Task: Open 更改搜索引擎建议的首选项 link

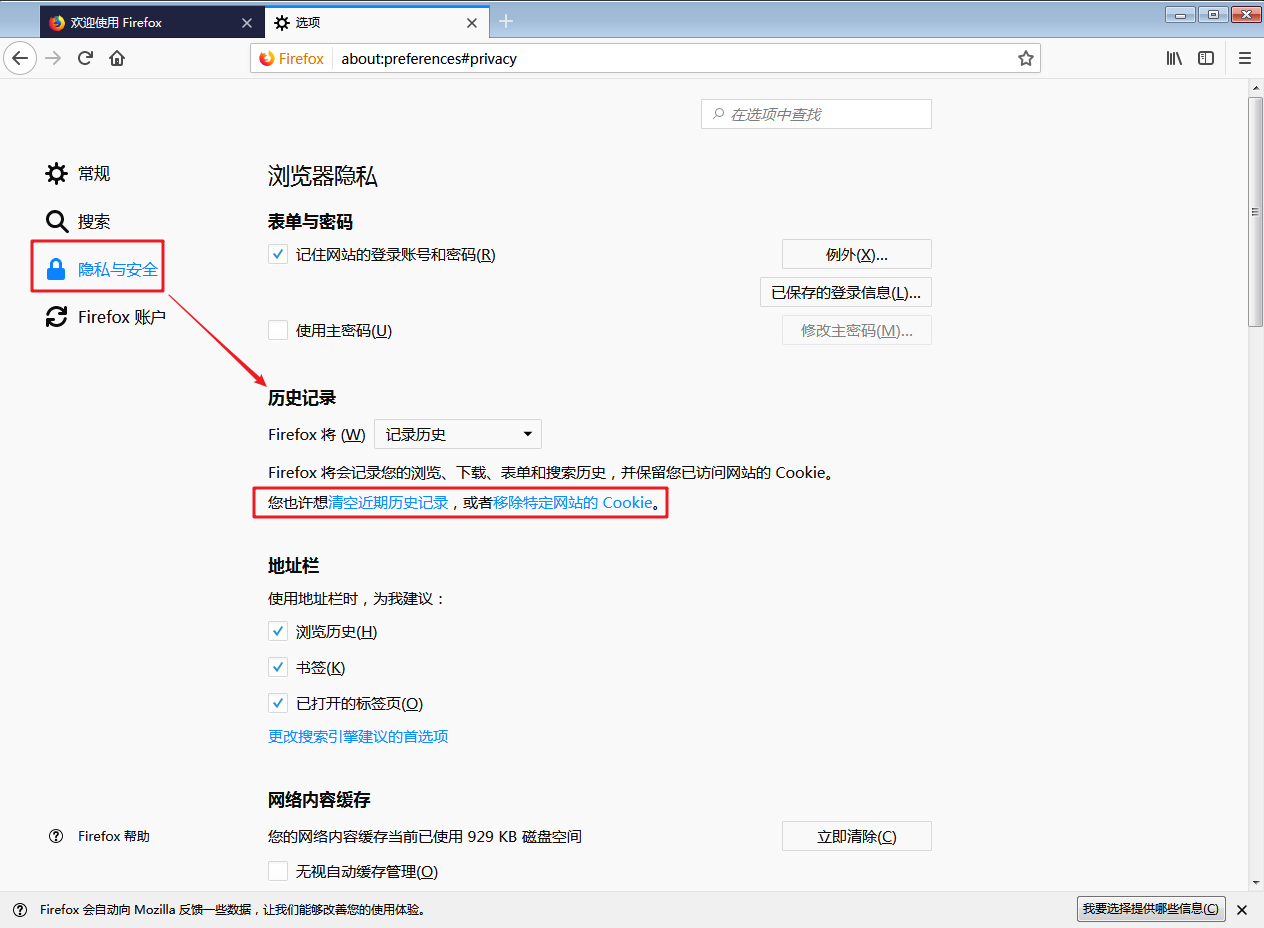Action: (358, 736)
